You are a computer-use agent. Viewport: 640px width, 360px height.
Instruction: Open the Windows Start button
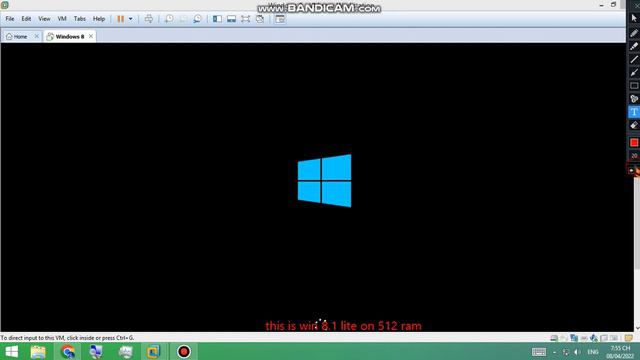(11, 351)
